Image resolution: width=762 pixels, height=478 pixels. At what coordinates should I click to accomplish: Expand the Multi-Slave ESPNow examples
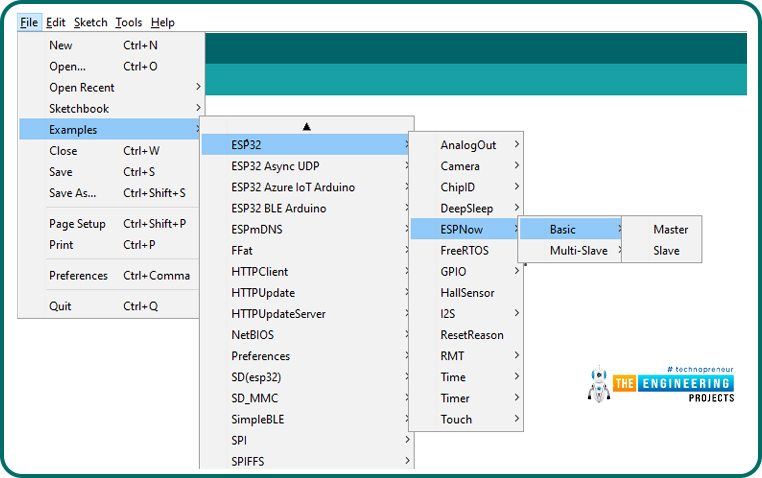click(571, 251)
